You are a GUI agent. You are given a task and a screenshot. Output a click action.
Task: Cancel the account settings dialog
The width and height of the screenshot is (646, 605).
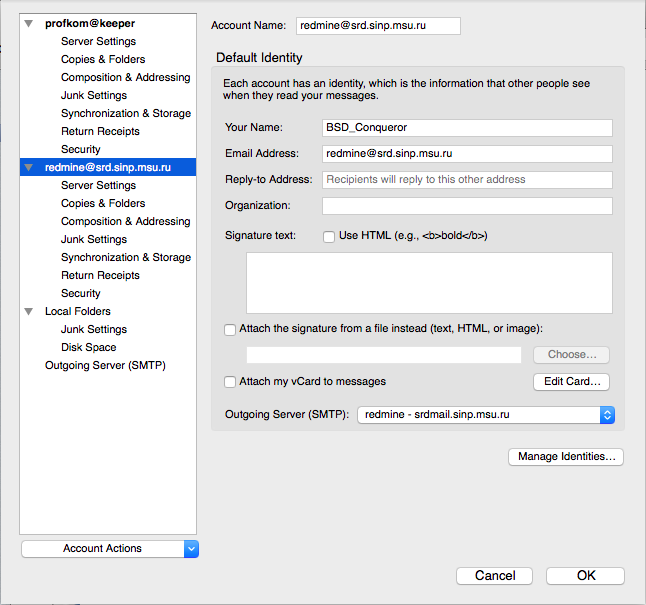click(495, 575)
